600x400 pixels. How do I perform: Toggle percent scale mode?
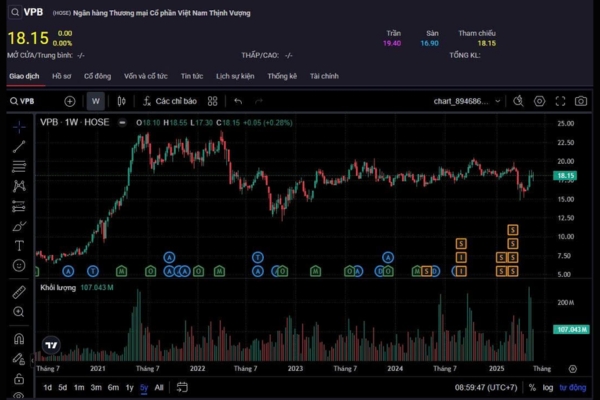tap(532, 388)
